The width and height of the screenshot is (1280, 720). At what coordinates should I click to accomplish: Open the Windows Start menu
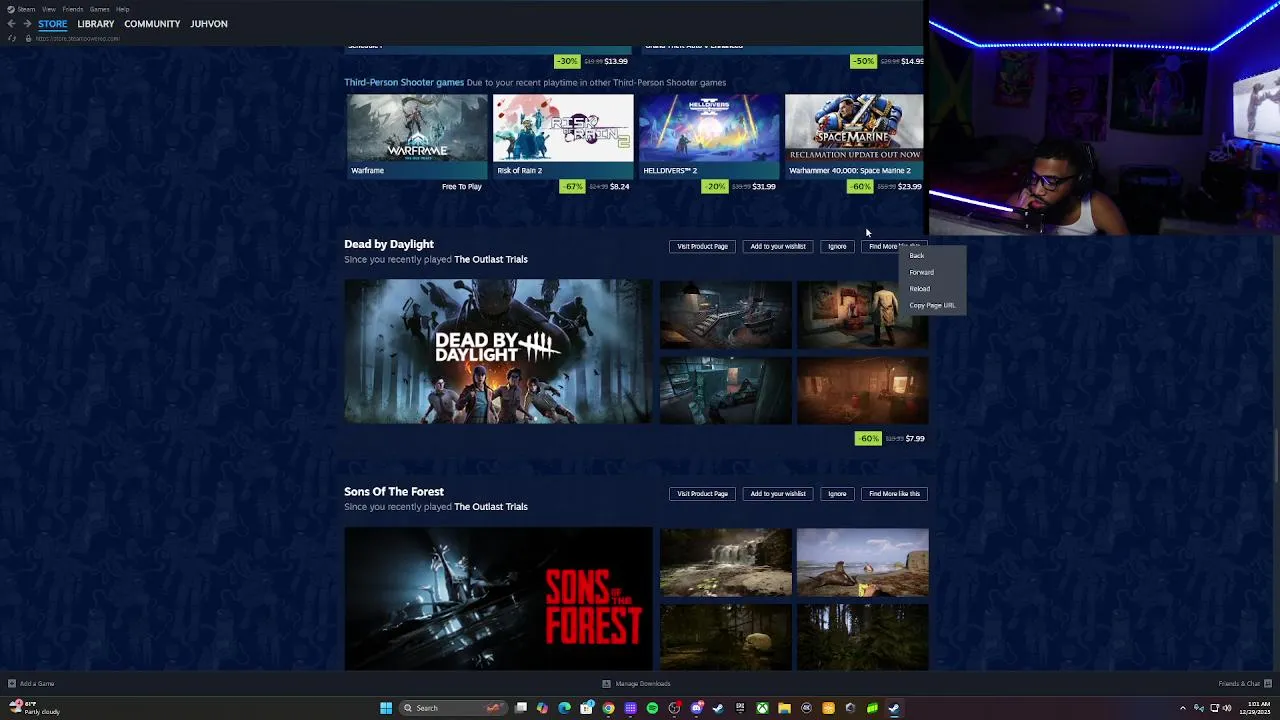tap(386, 708)
